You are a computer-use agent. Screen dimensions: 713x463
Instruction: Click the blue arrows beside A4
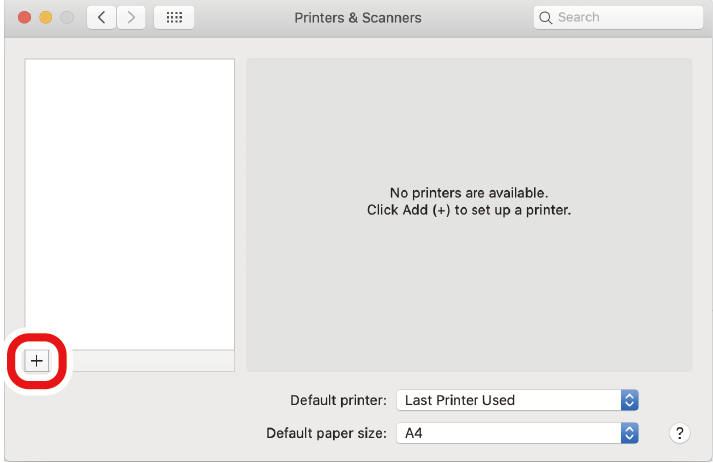tap(629, 434)
